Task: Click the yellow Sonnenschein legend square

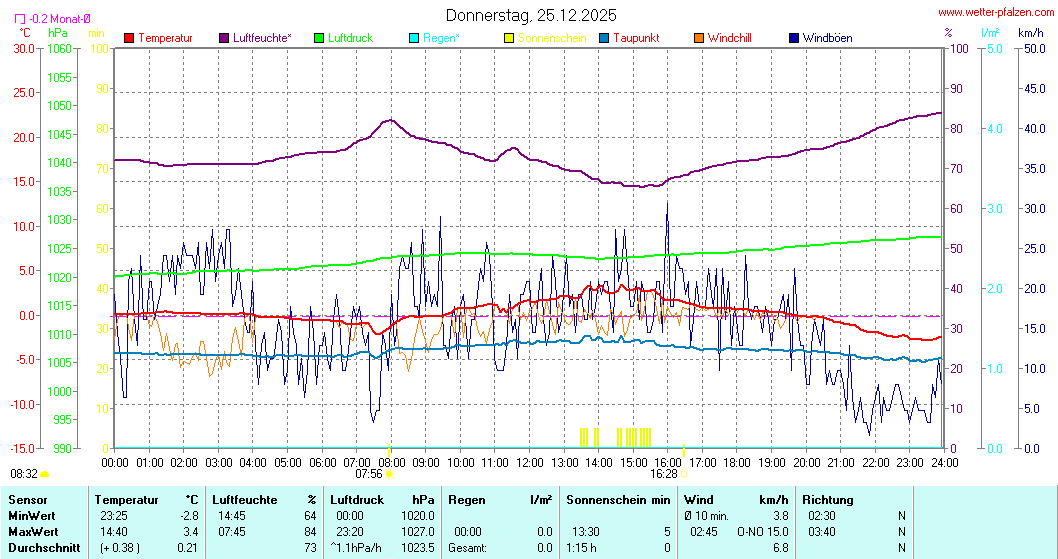Action: [509, 38]
